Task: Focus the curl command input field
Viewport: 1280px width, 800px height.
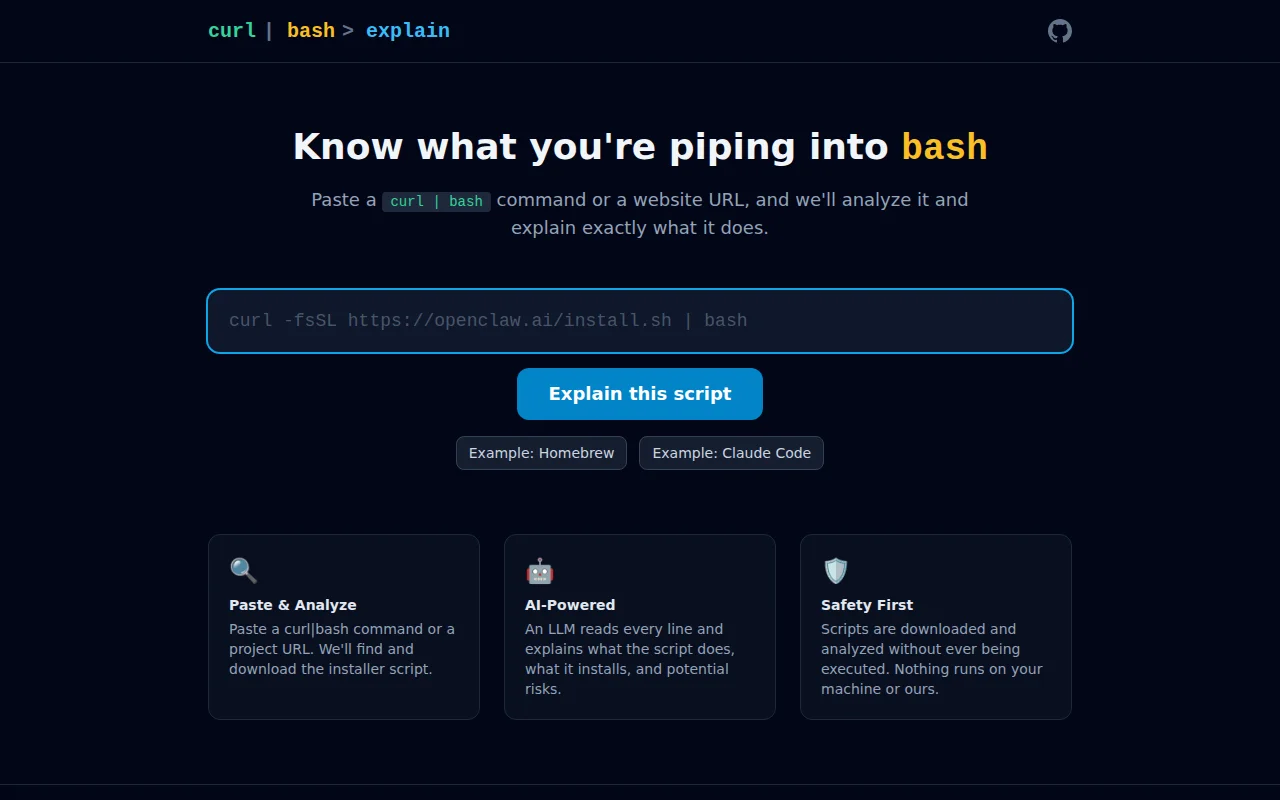Action: 640,321
